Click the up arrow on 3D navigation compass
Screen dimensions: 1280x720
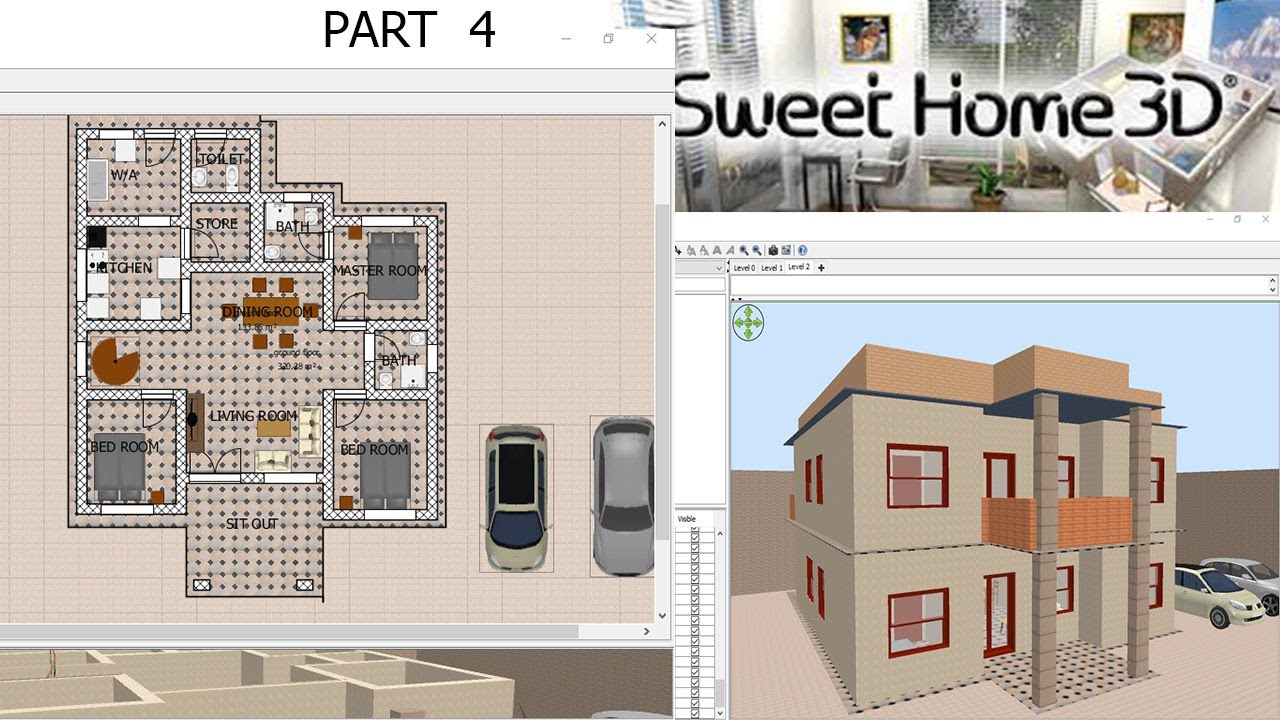pyautogui.click(x=748, y=311)
